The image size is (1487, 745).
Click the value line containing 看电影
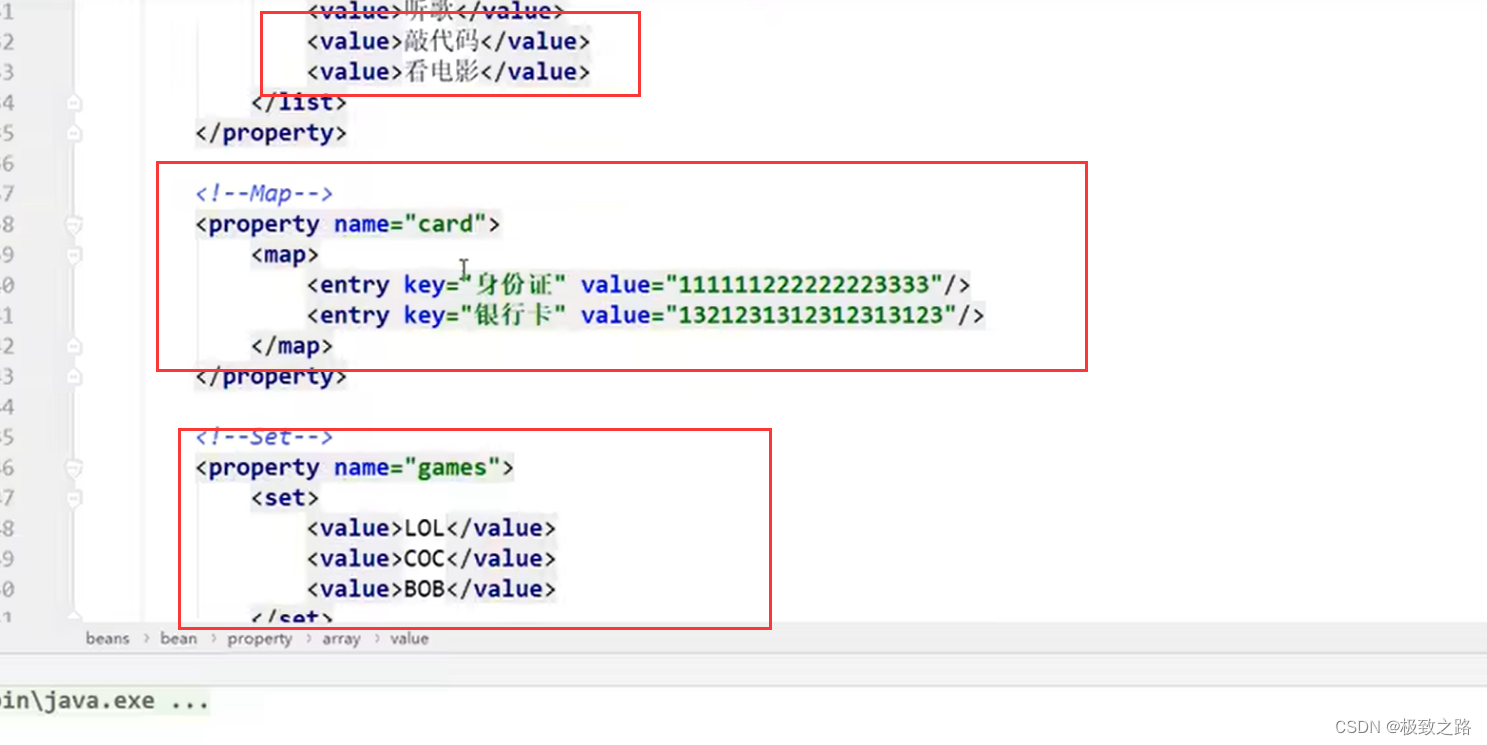coord(449,72)
